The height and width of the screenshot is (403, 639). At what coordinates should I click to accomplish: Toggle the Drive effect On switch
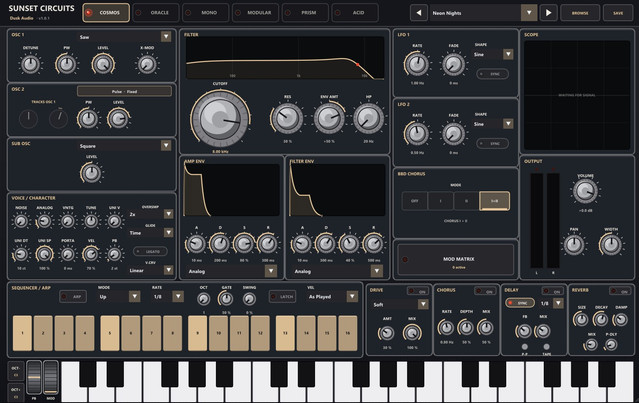coord(418,291)
